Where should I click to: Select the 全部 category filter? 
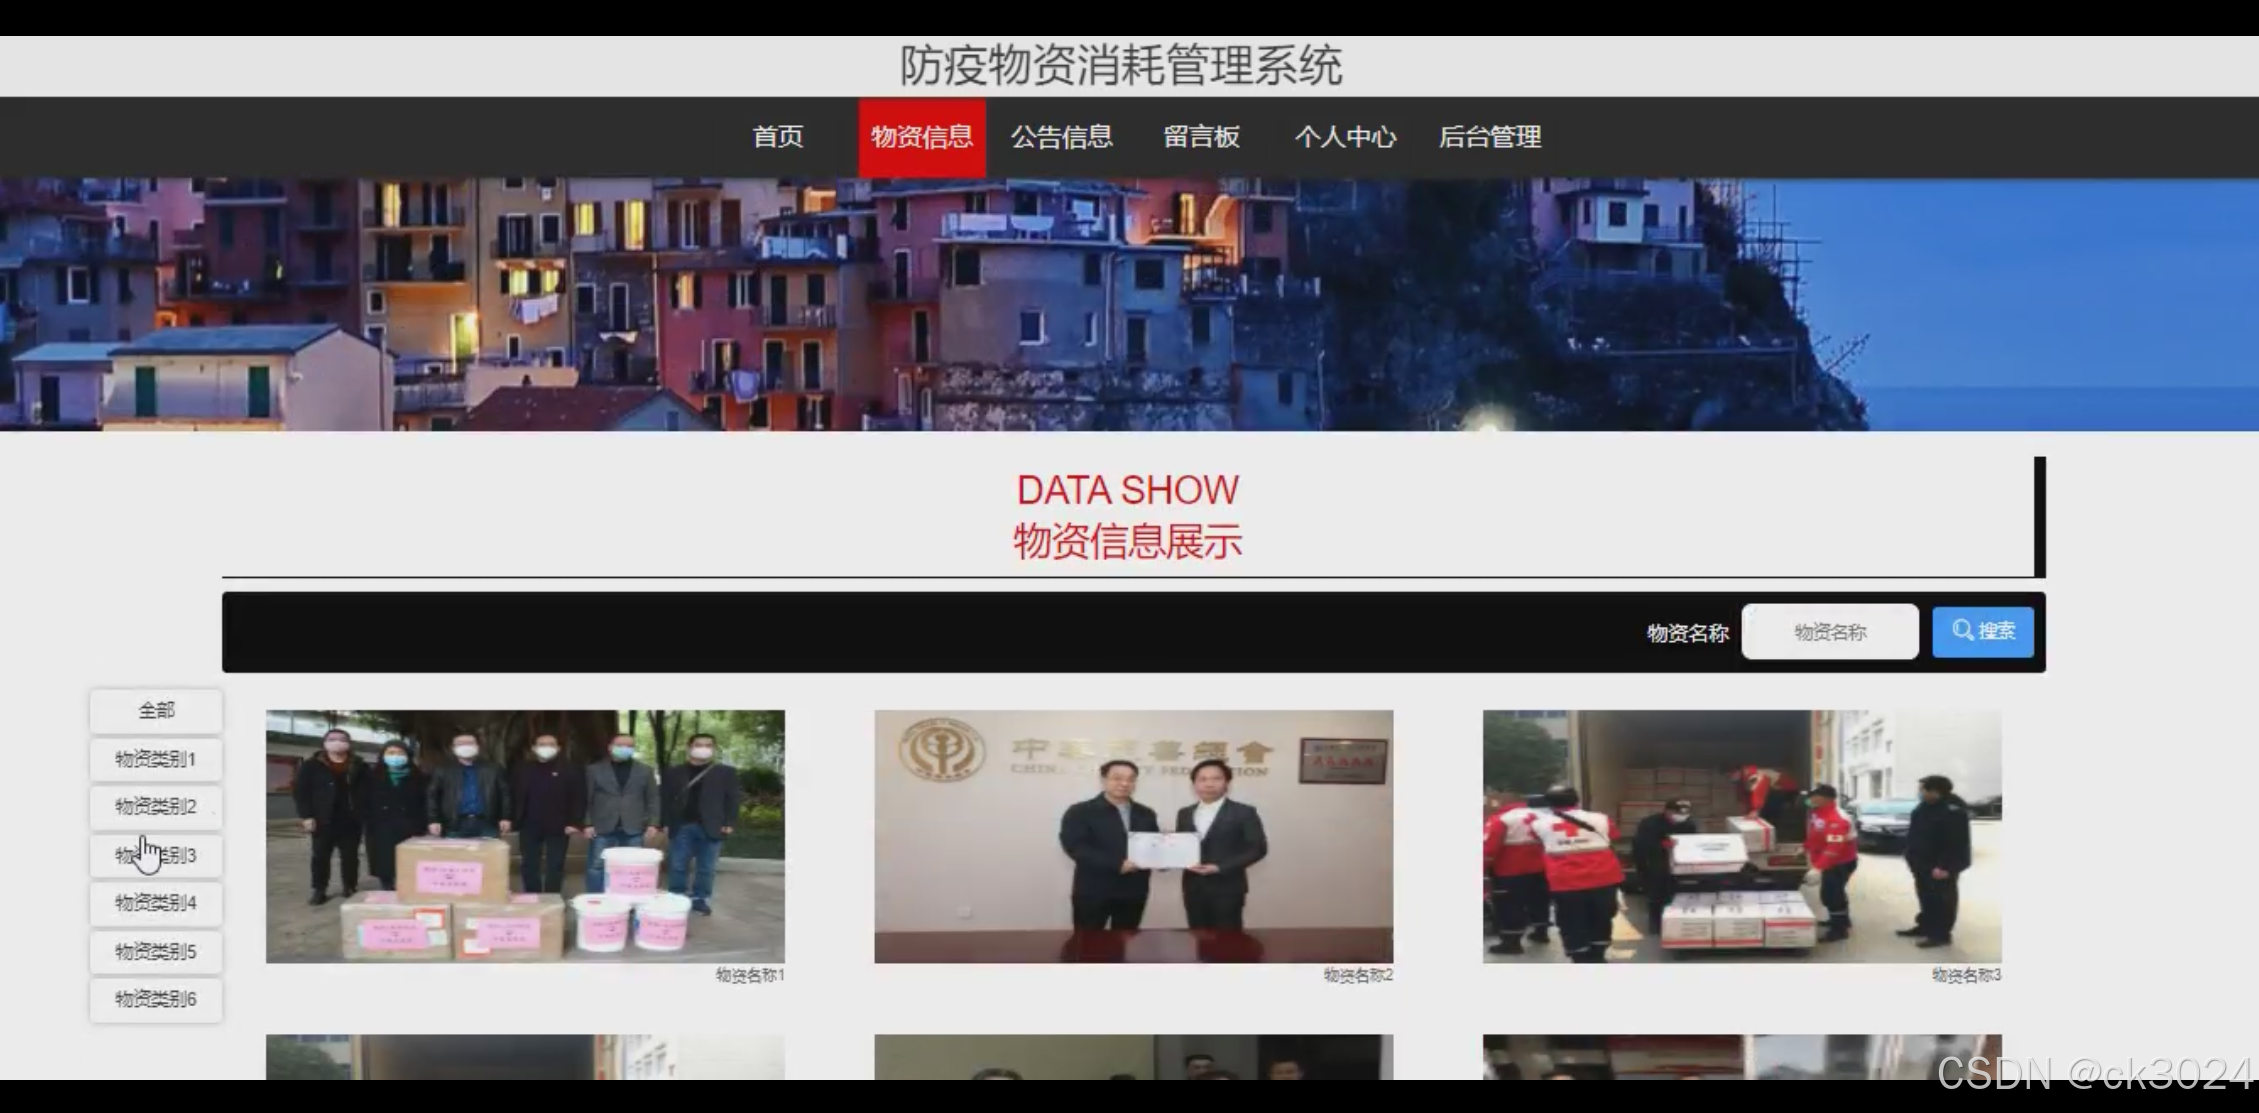click(156, 710)
